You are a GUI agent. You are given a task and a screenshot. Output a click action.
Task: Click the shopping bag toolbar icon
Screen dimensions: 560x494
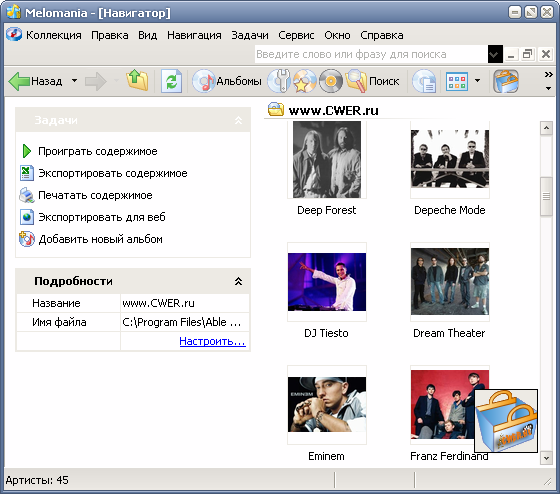[x=506, y=81]
